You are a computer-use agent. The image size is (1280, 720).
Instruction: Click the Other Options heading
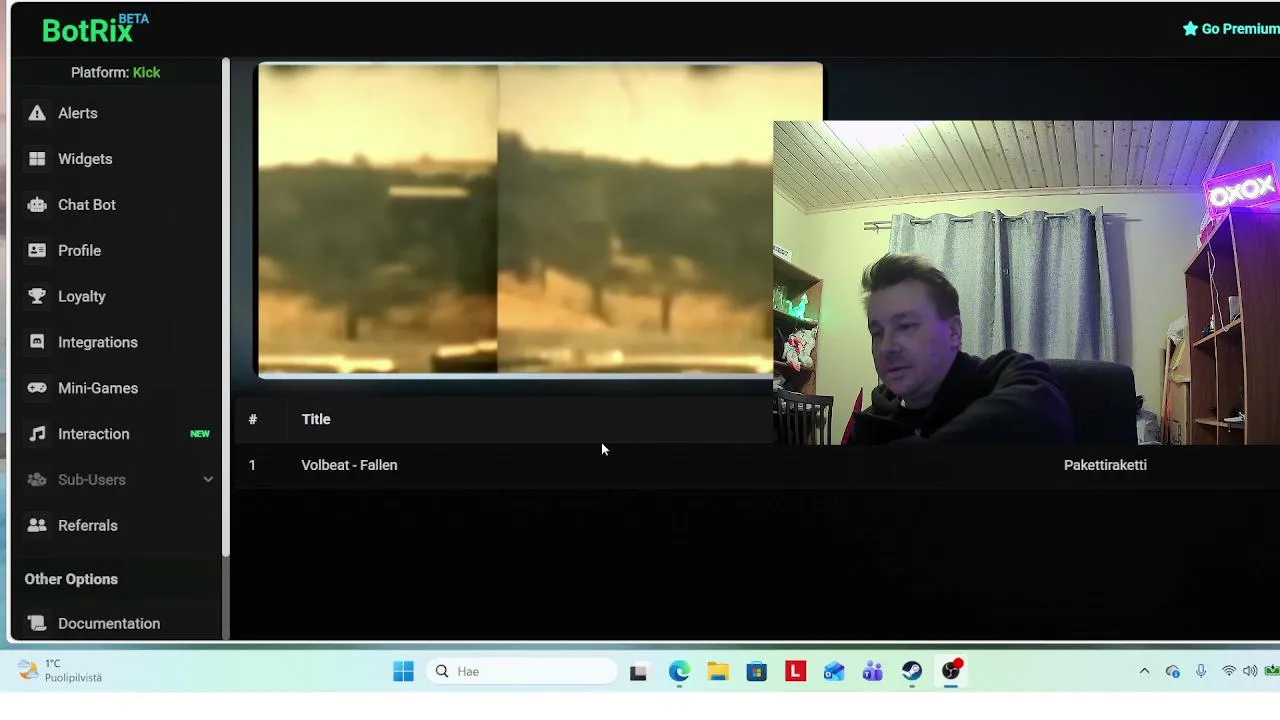pos(71,579)
